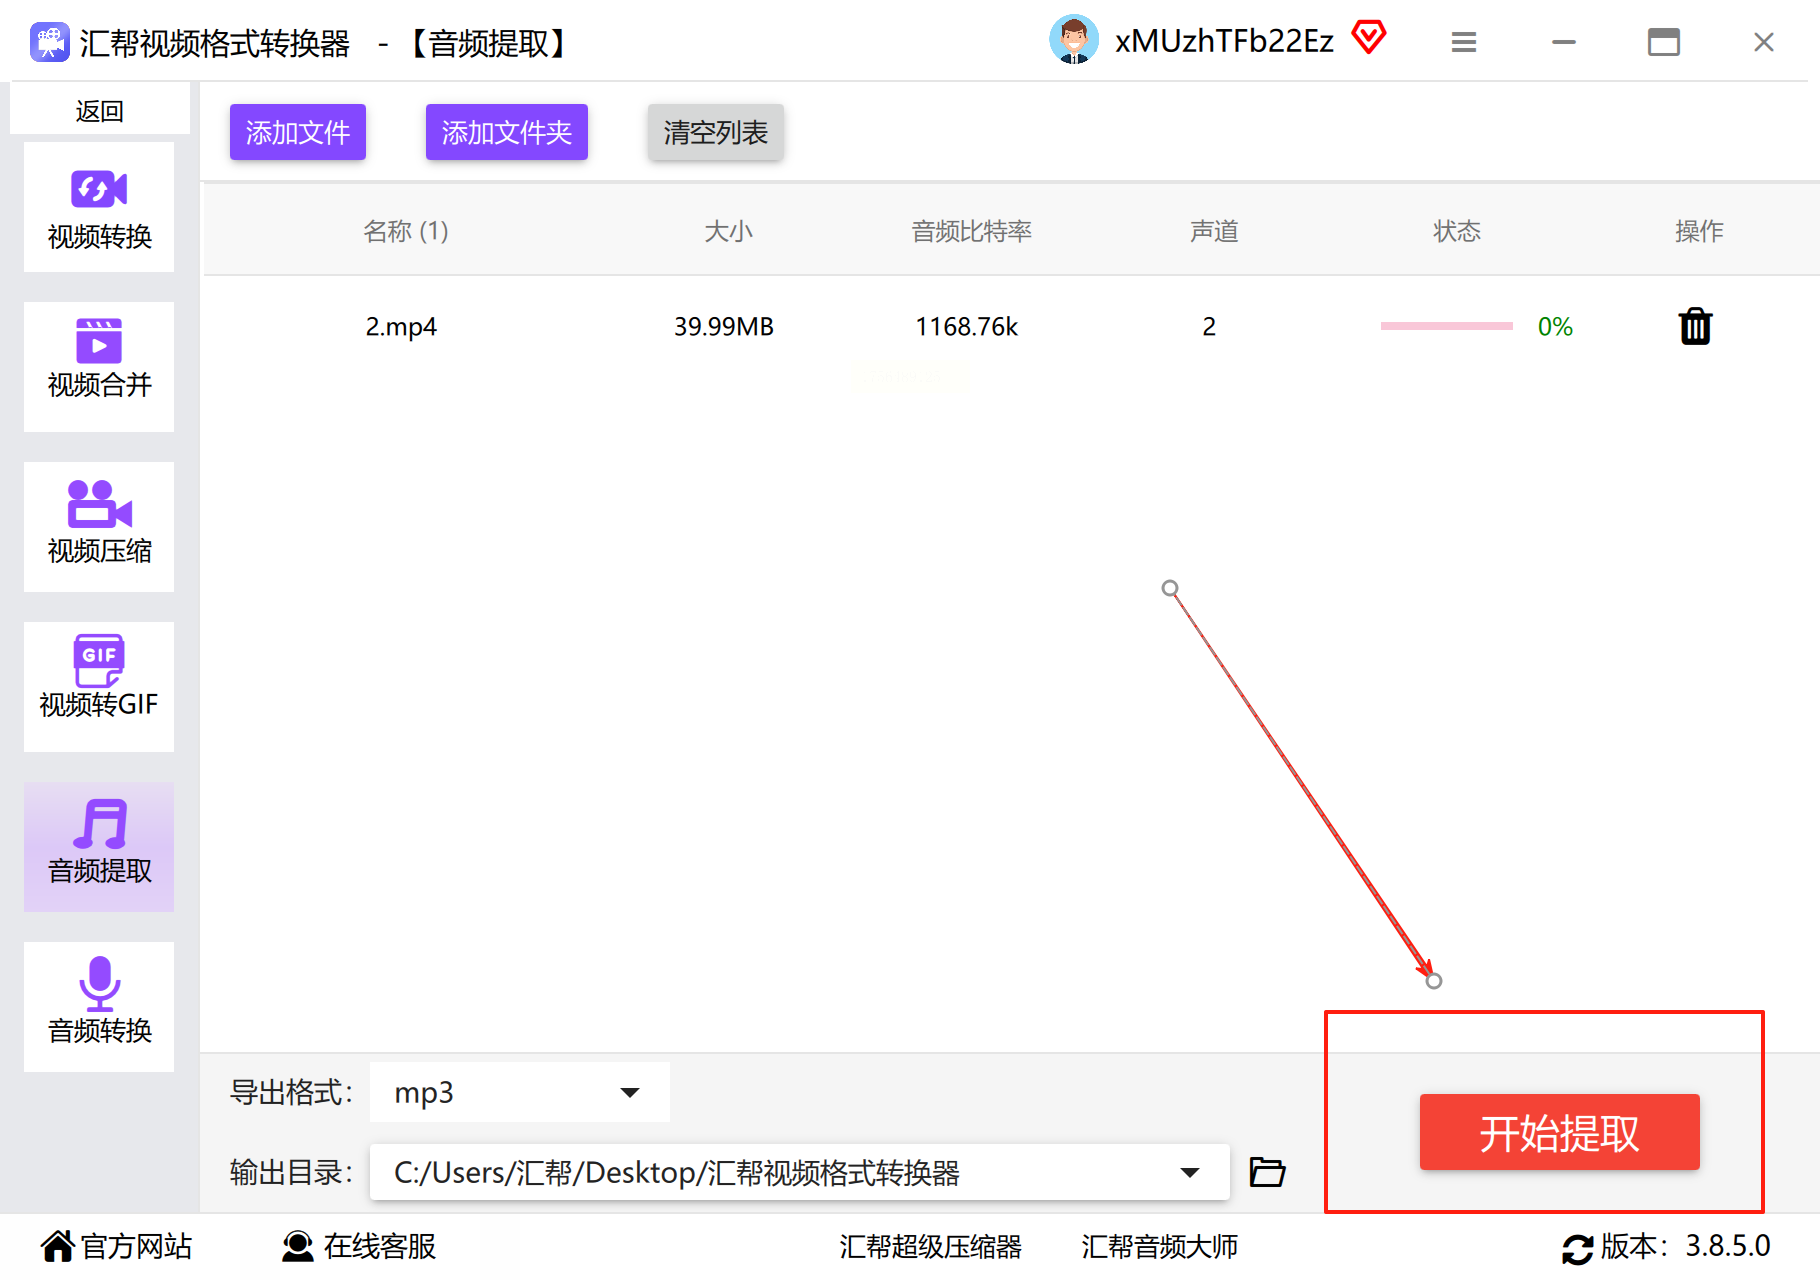Expand the mp3 export format dropdown

[x=520, y=1092]
